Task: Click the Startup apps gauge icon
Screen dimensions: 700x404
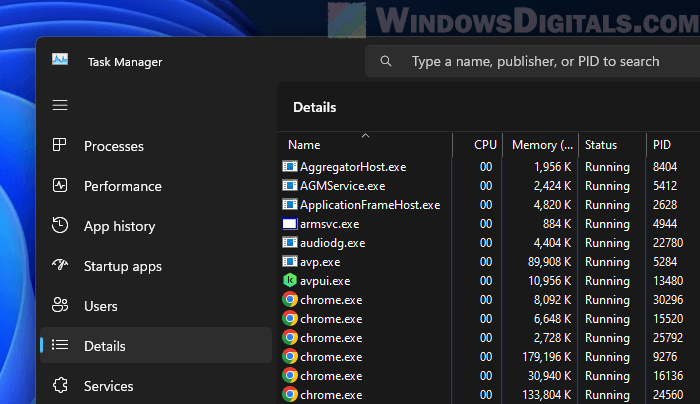Action: tap(60, 265)
